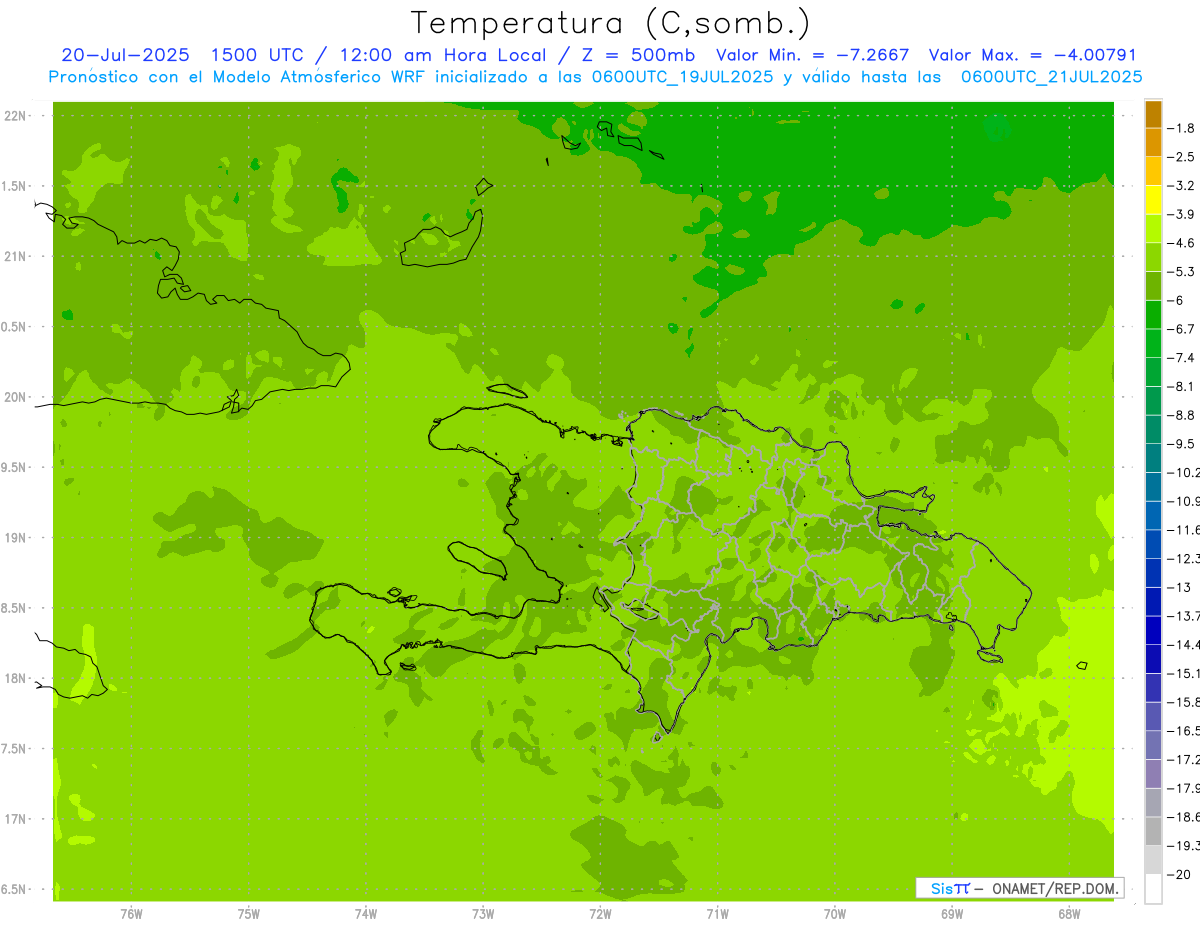Click the yellow swatch between -3.2 and -3.9
This screenshot has width=1200, height=927.
1153,200
